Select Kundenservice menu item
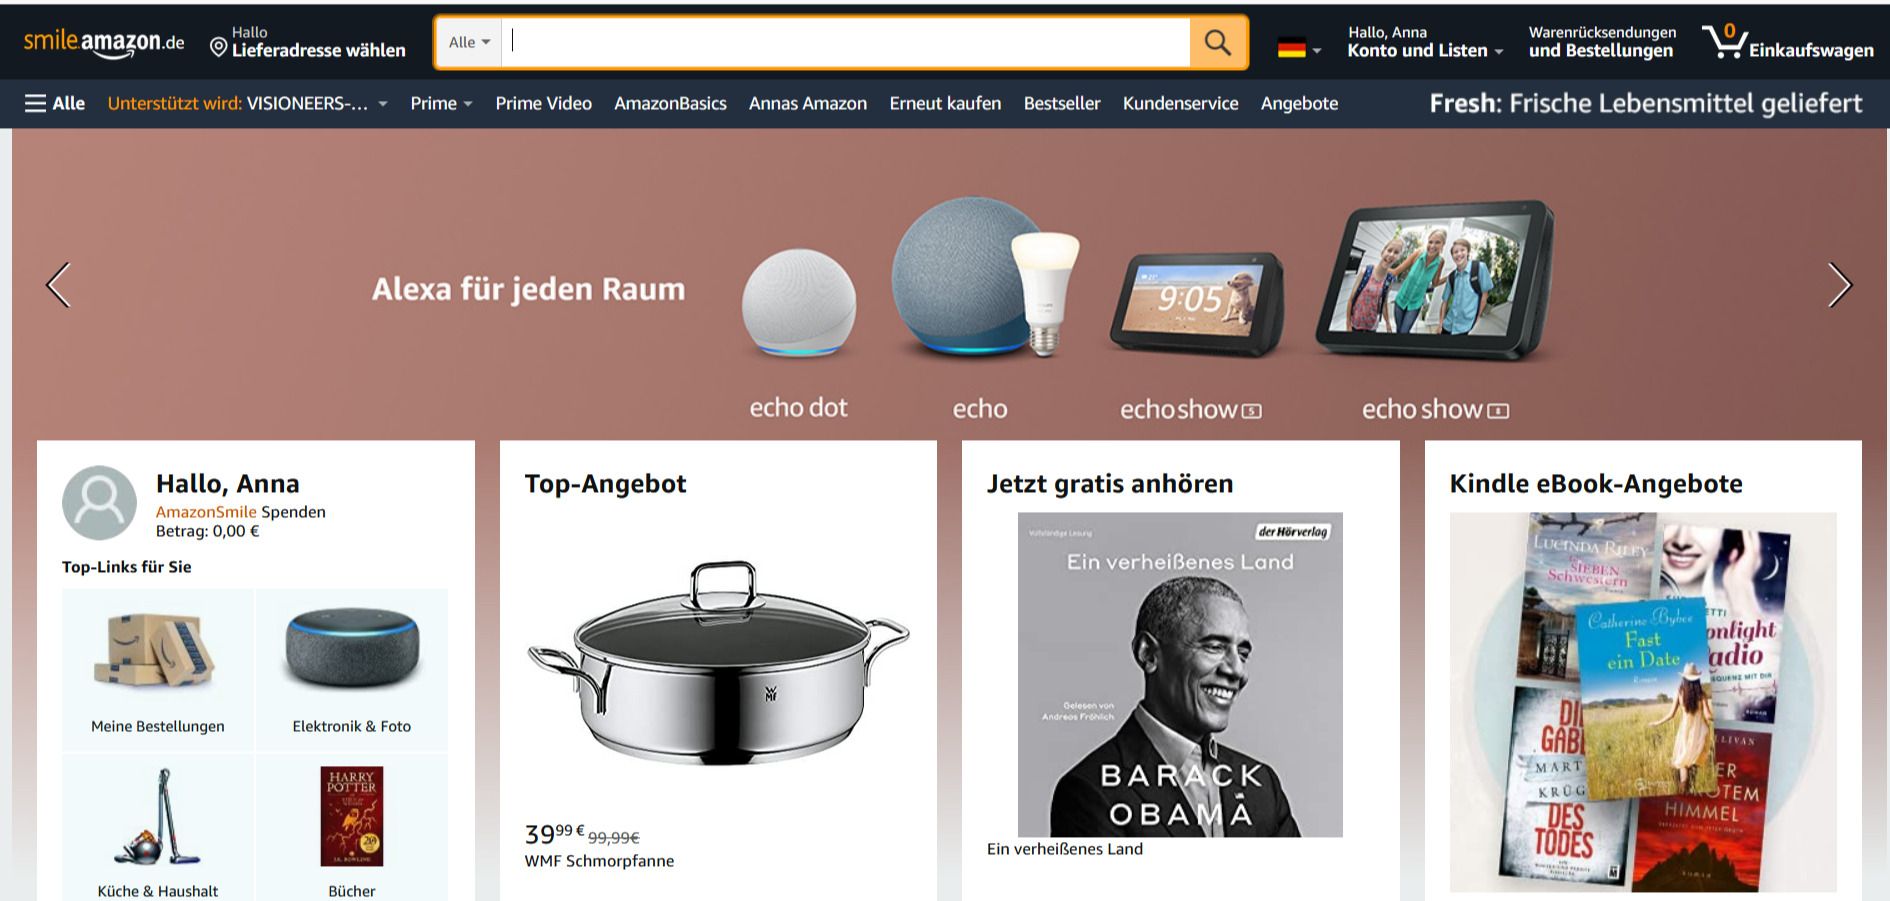Screen dimensions: 1890x901 coord(1180,103)
